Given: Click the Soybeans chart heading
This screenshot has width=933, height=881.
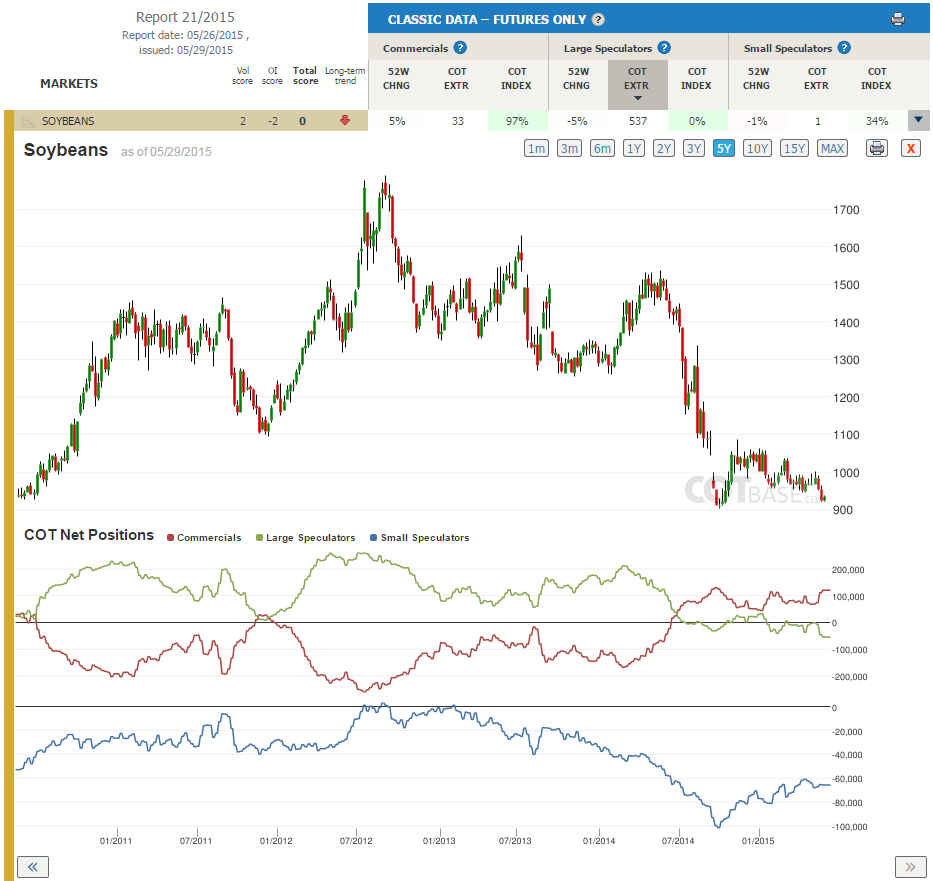Looking at the screenshot, I should click(x=66, y=150).
